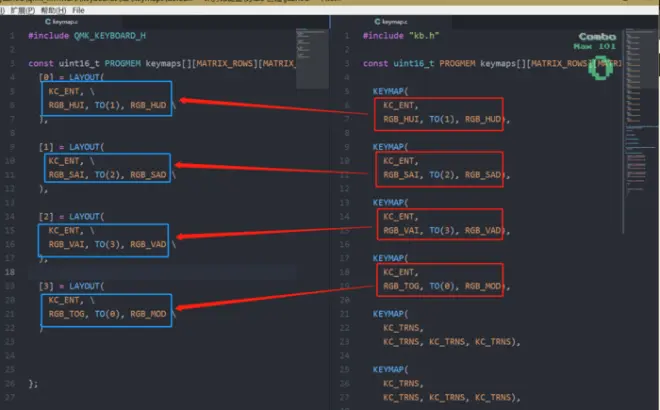Screen dimensions: 660x410
Task: Click TO(1) in the left editor
Action: (x=107, y=105)
